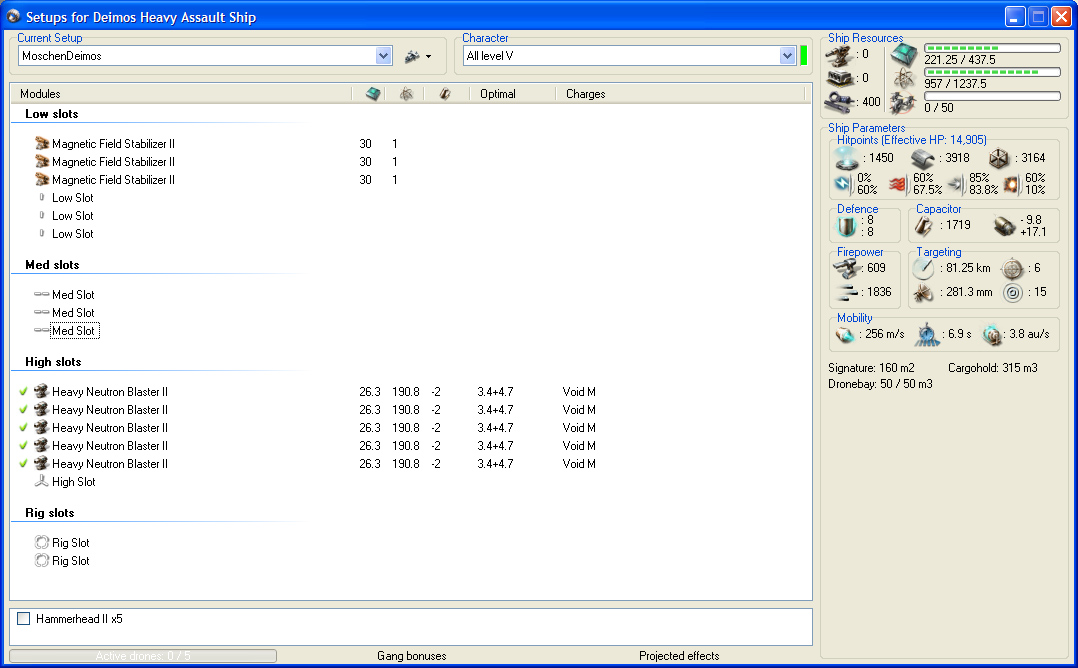1078x668 pixels.
Task: Select the third empty Low Slot
Action: point(73,234)
